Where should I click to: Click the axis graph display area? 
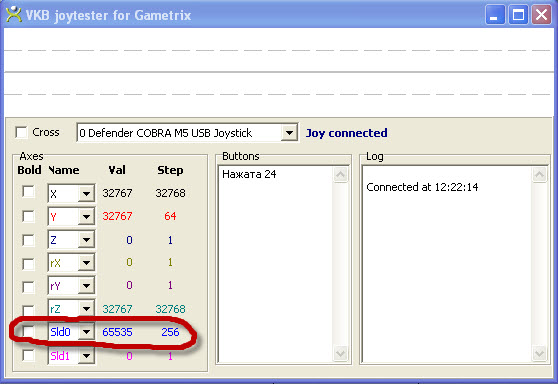point(278,72)
